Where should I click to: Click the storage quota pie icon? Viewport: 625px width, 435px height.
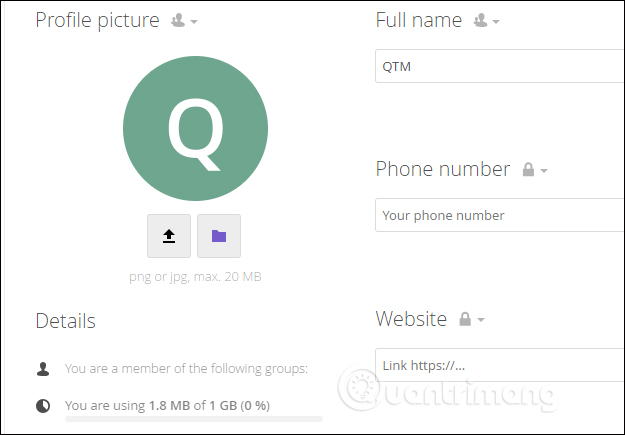pyautogui.click(x=43, y=406)
